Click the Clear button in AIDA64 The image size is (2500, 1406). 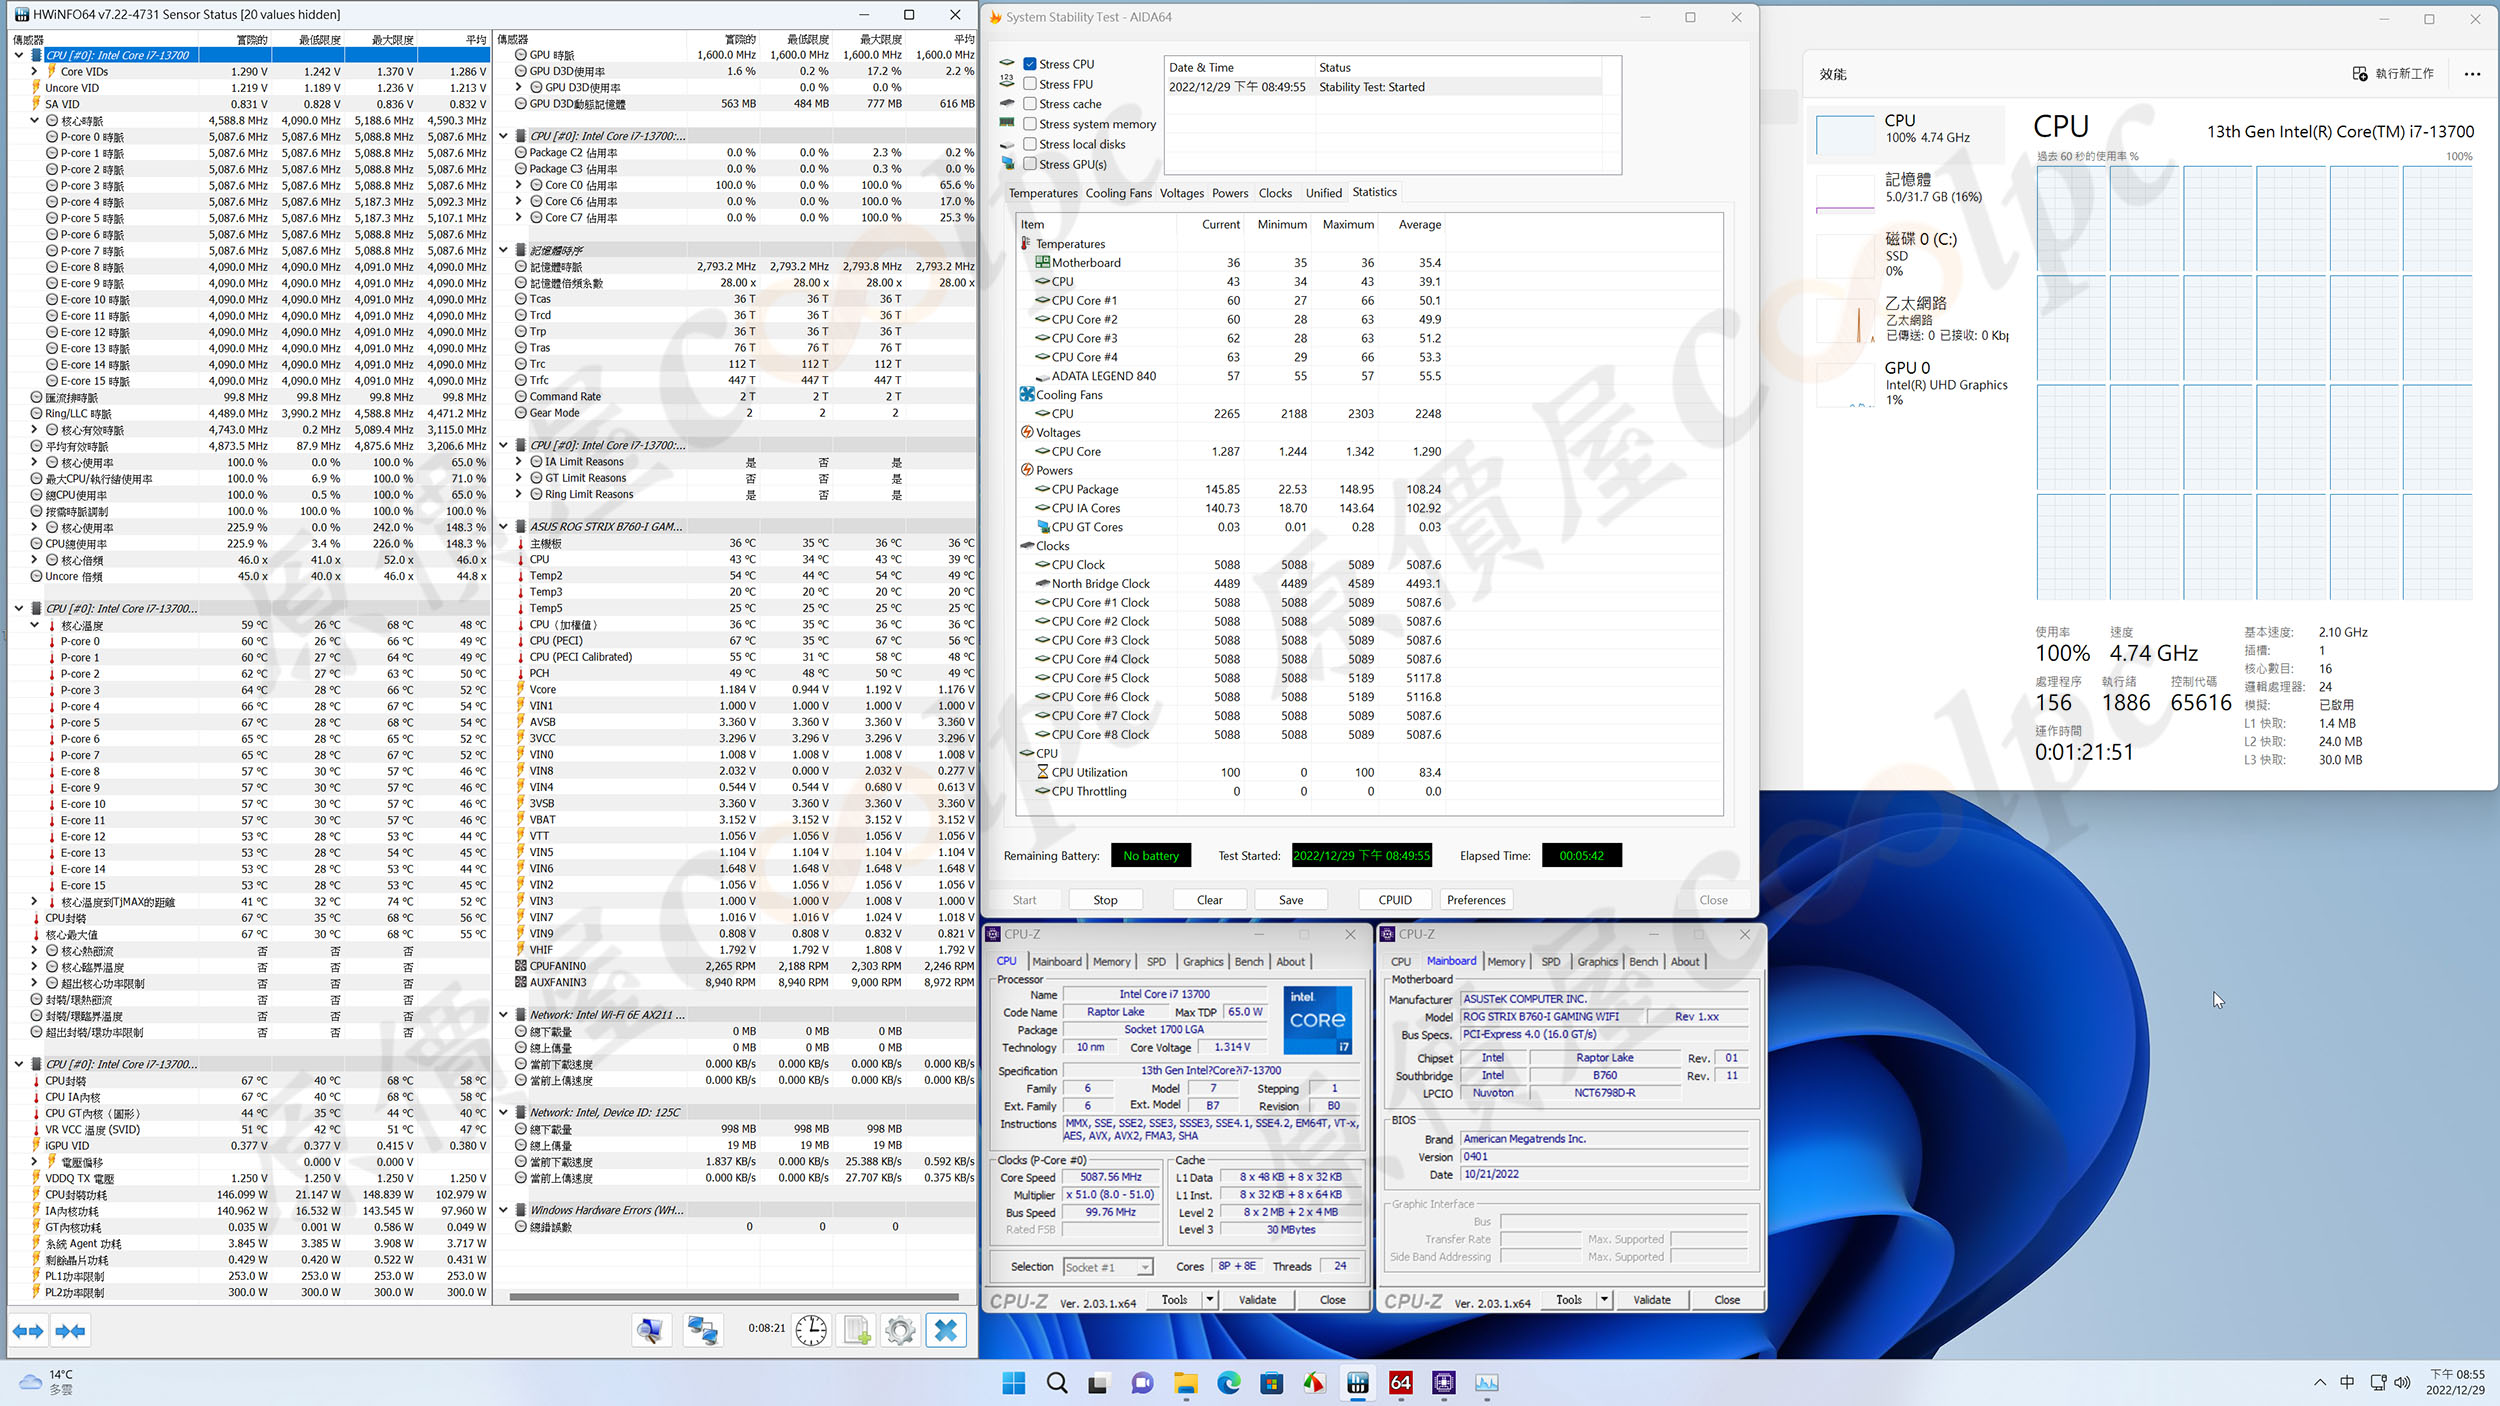click(1209, 900)
